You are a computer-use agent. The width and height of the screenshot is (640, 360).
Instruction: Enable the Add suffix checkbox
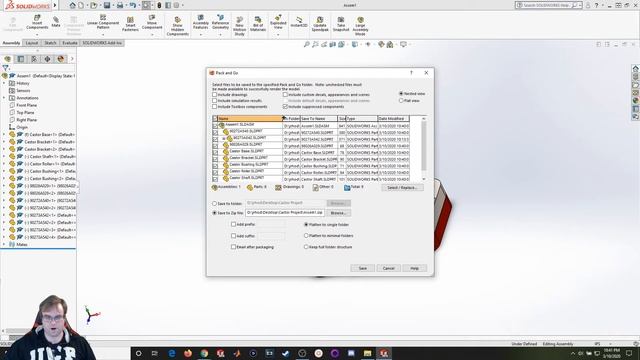click(x=233, y=236)
